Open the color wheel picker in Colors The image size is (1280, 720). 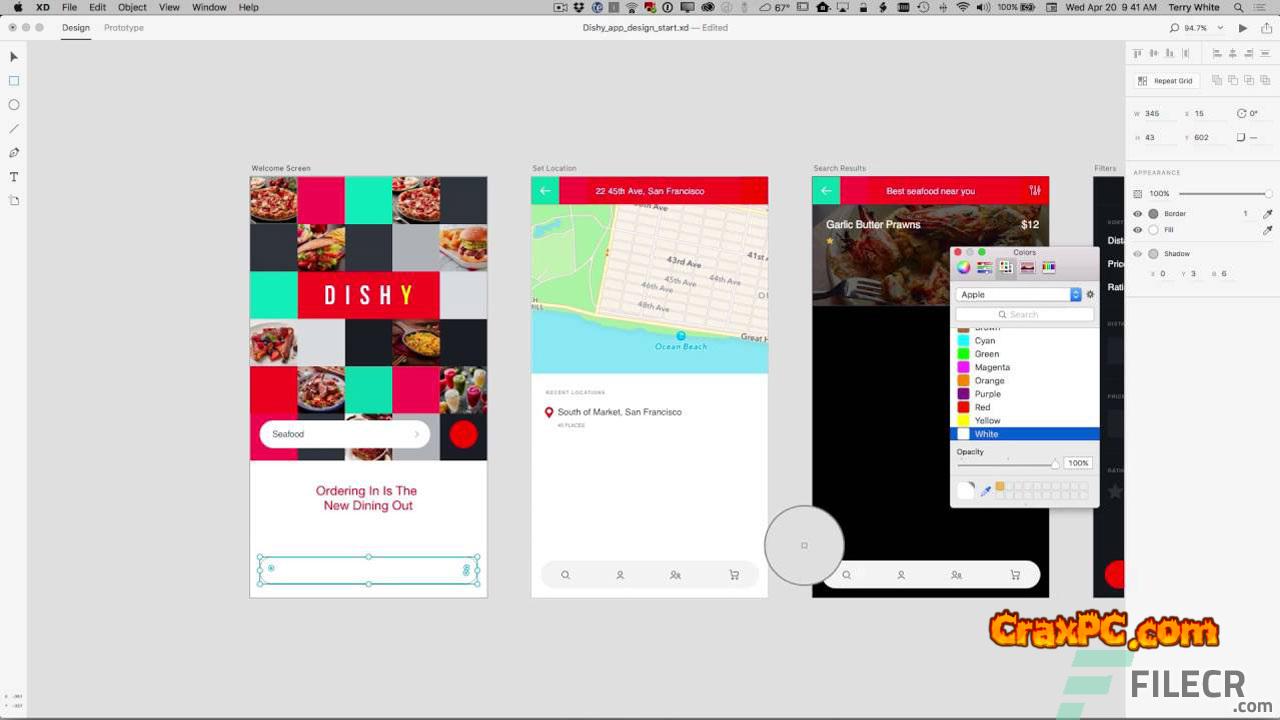click(963, 267)
